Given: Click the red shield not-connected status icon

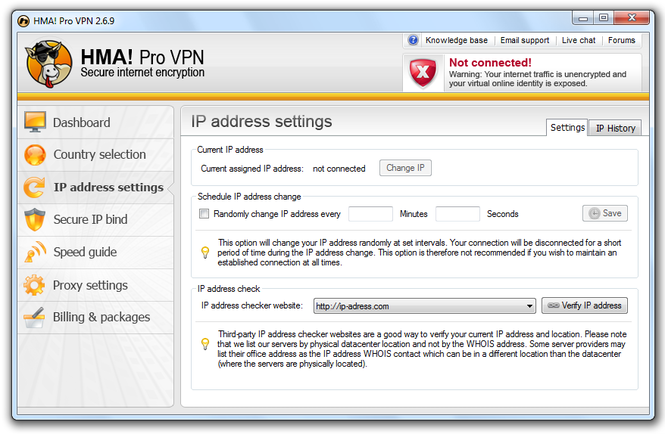Looking at the screenshot, I should point(423,73).
